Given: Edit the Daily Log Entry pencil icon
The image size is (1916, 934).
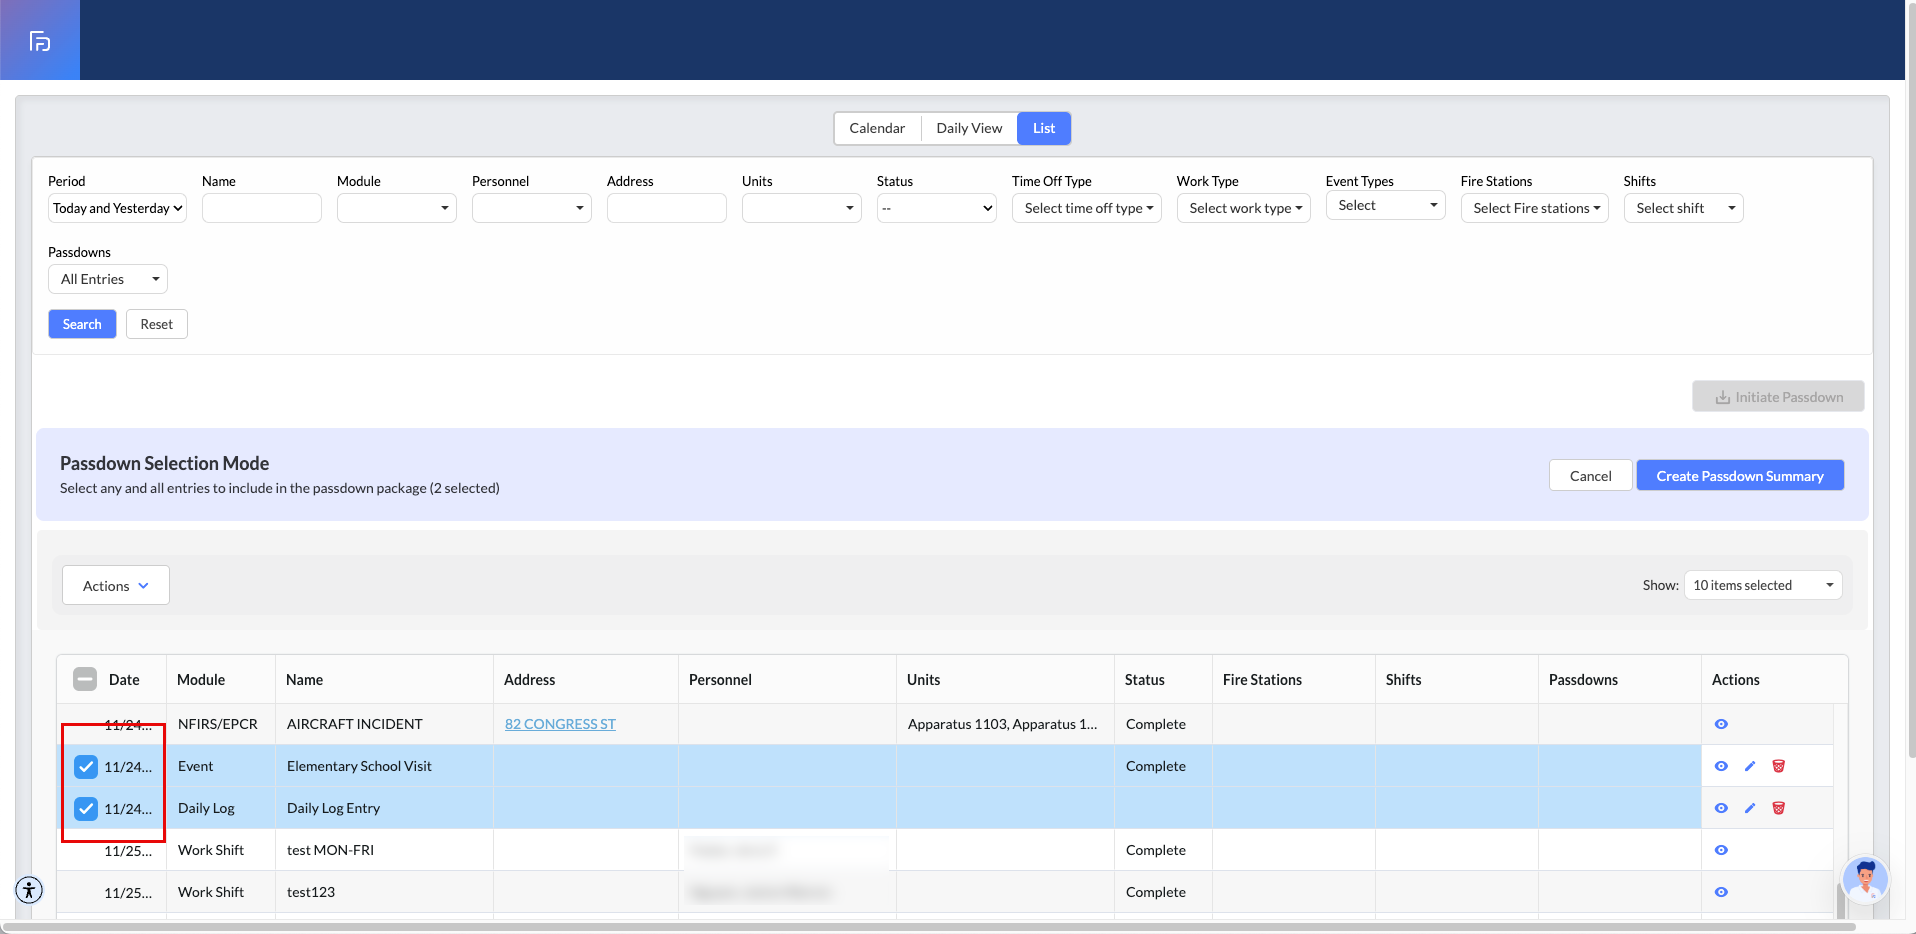Looking at the screenshot, I should click(x=1750, y=808).
